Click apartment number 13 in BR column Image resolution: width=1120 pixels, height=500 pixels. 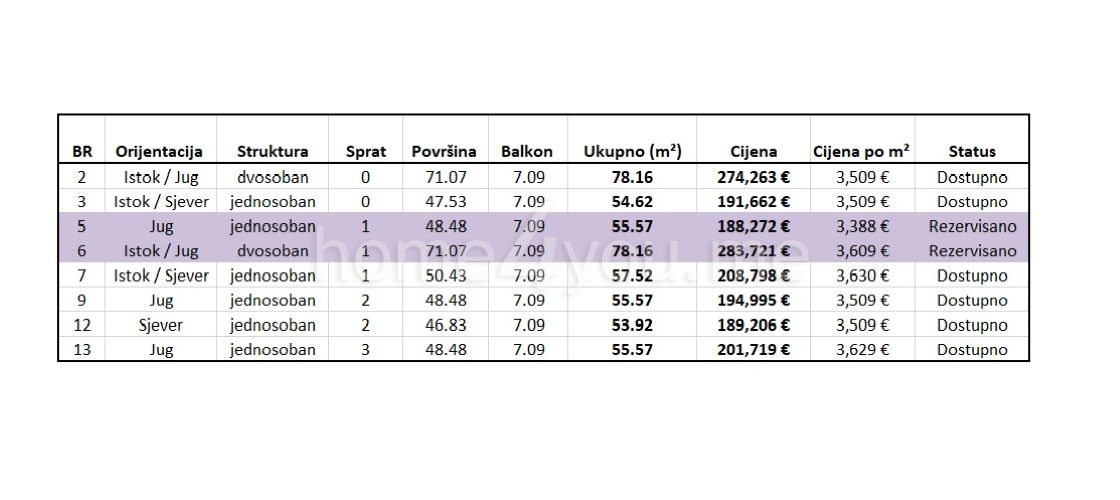tap(81, 349)
